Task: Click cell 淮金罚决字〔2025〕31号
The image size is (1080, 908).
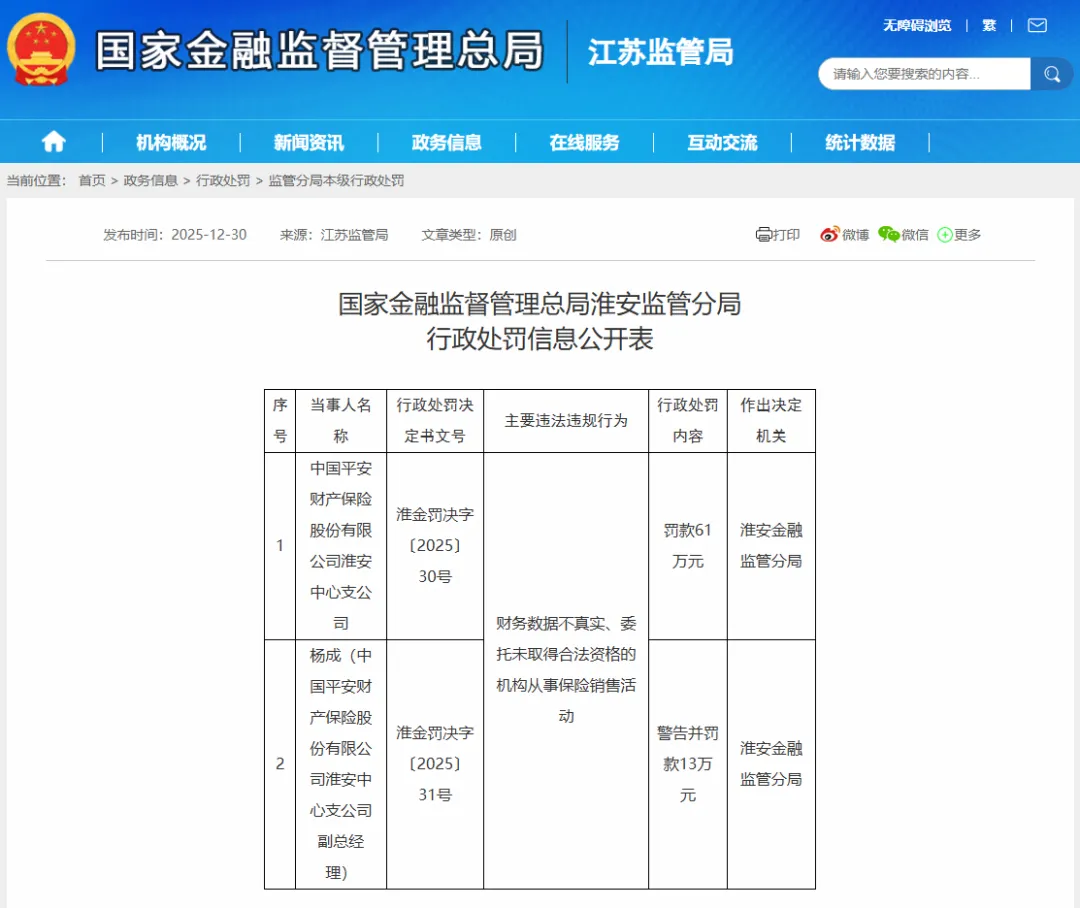Action: (435, 764)
